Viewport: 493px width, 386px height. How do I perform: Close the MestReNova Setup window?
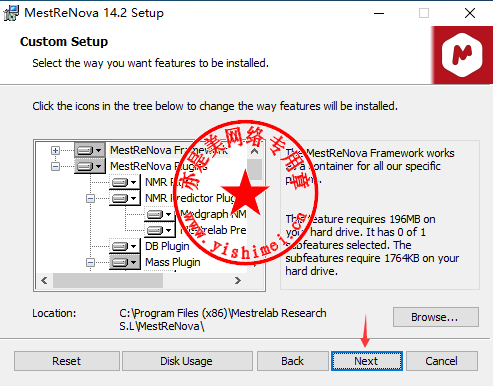(x=470, y=13)
